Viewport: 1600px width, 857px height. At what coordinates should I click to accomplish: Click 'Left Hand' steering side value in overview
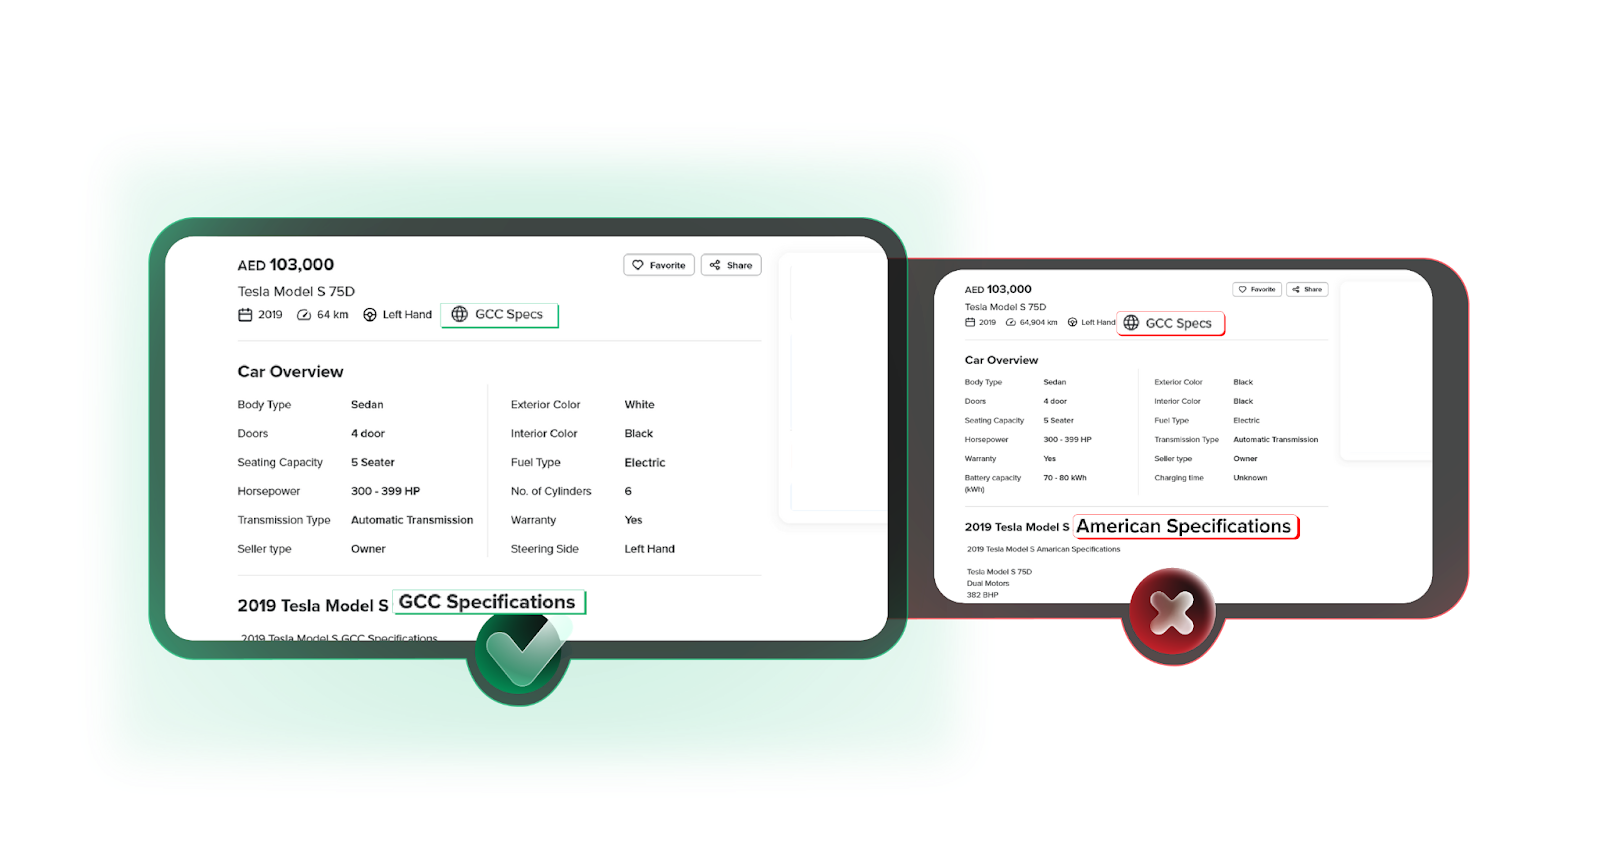tap(650, 549)
